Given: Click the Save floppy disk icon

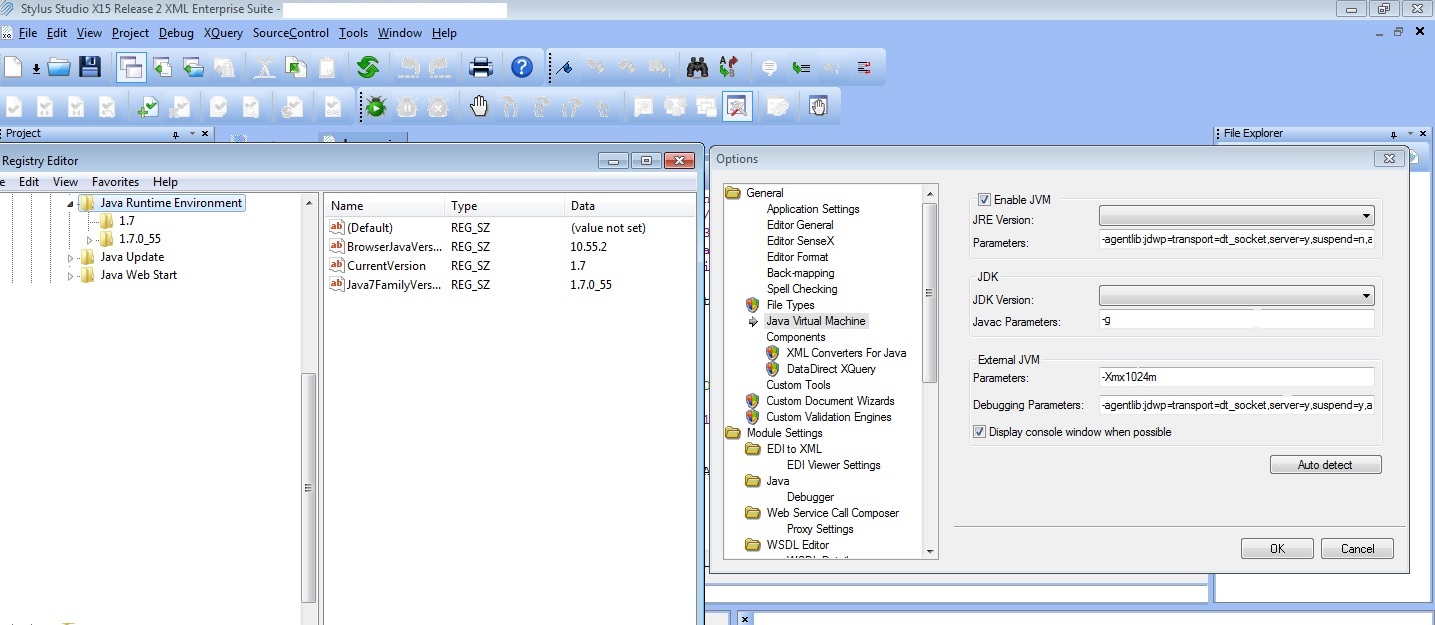Looking at the screenshot, I should point(90,68).
